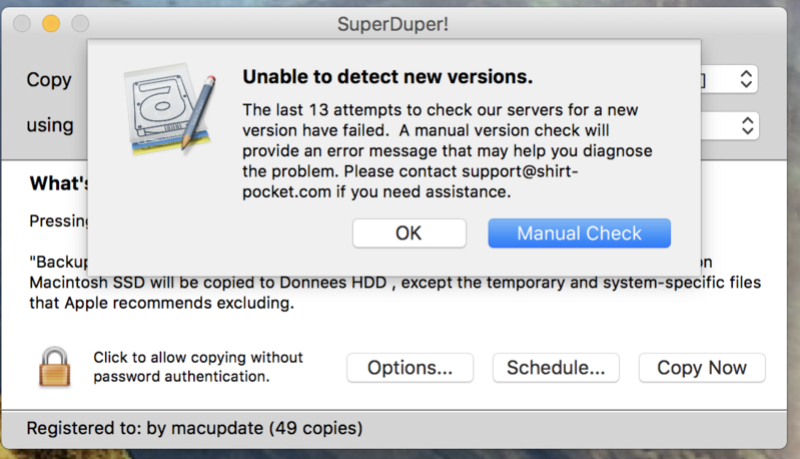Open the Copy destination drive dropdown

744,79
